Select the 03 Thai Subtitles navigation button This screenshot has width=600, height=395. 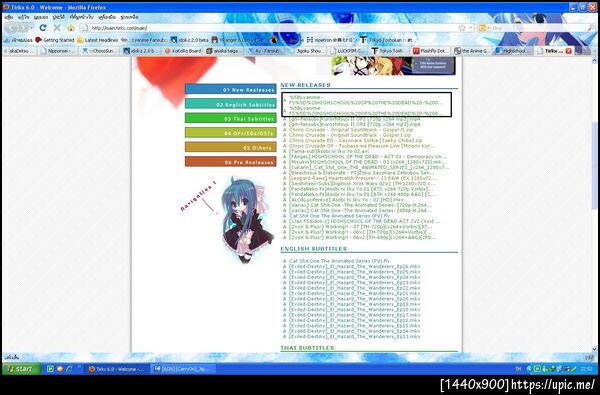coord(230,118)
